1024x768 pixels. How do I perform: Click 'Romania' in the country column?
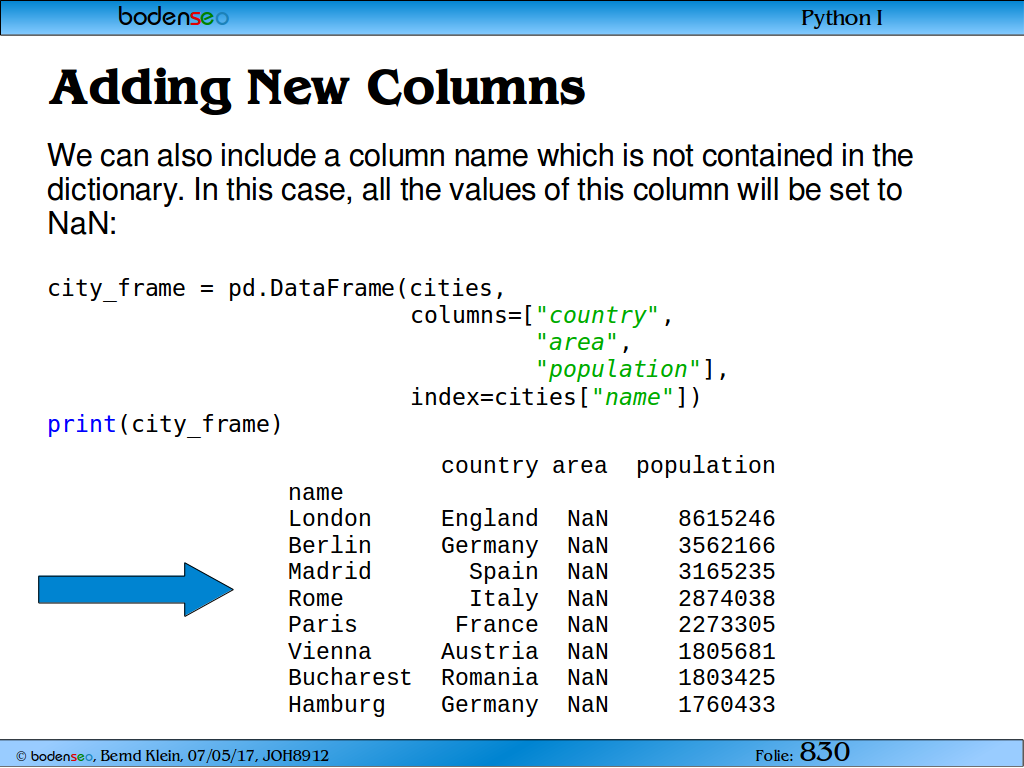(x=490, y=677)
